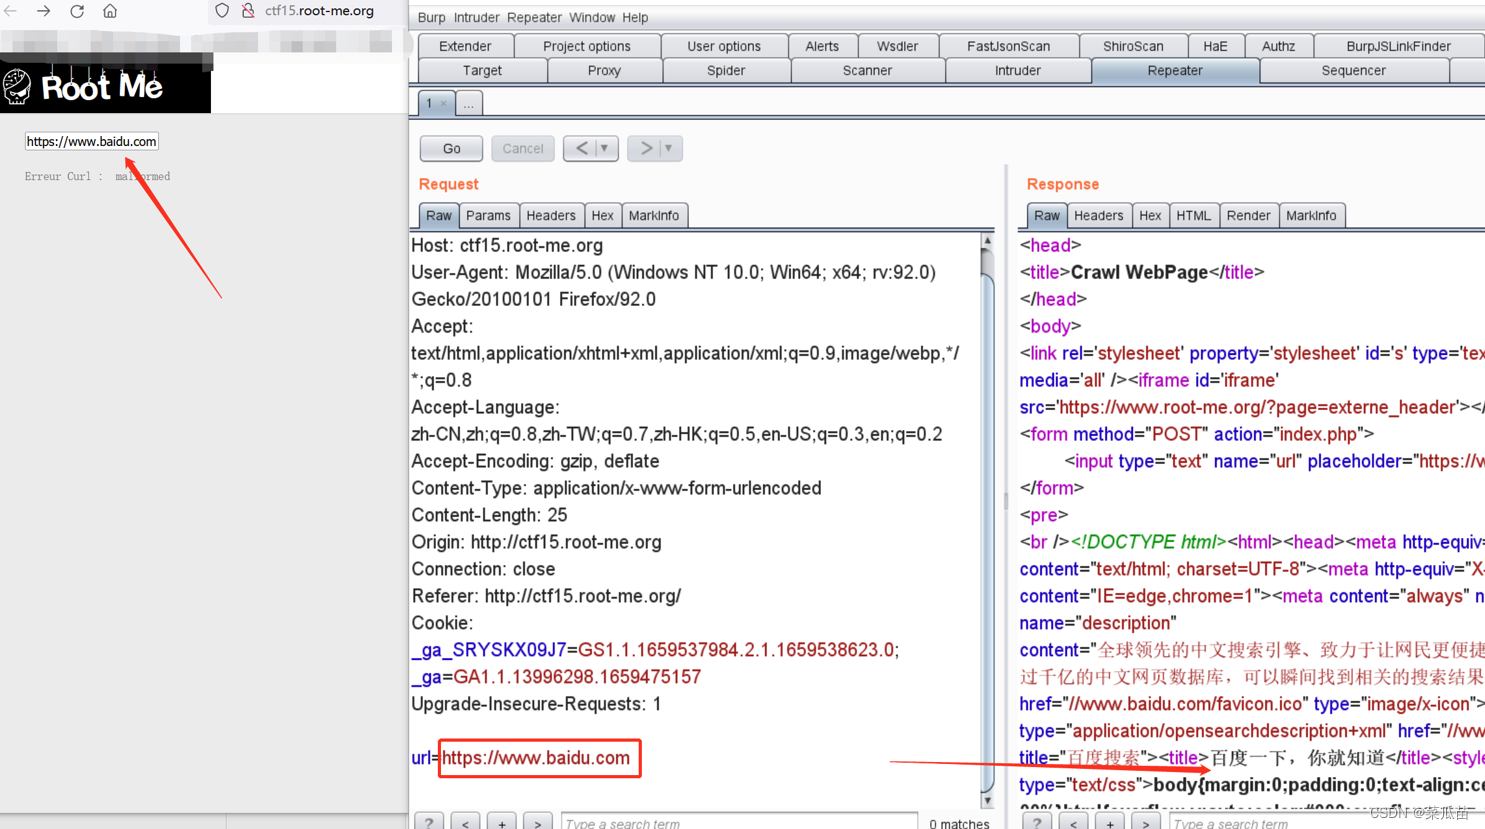Open the back history dropdown arrow
Screen dimensions: 1485x829
tap(605, 148)
